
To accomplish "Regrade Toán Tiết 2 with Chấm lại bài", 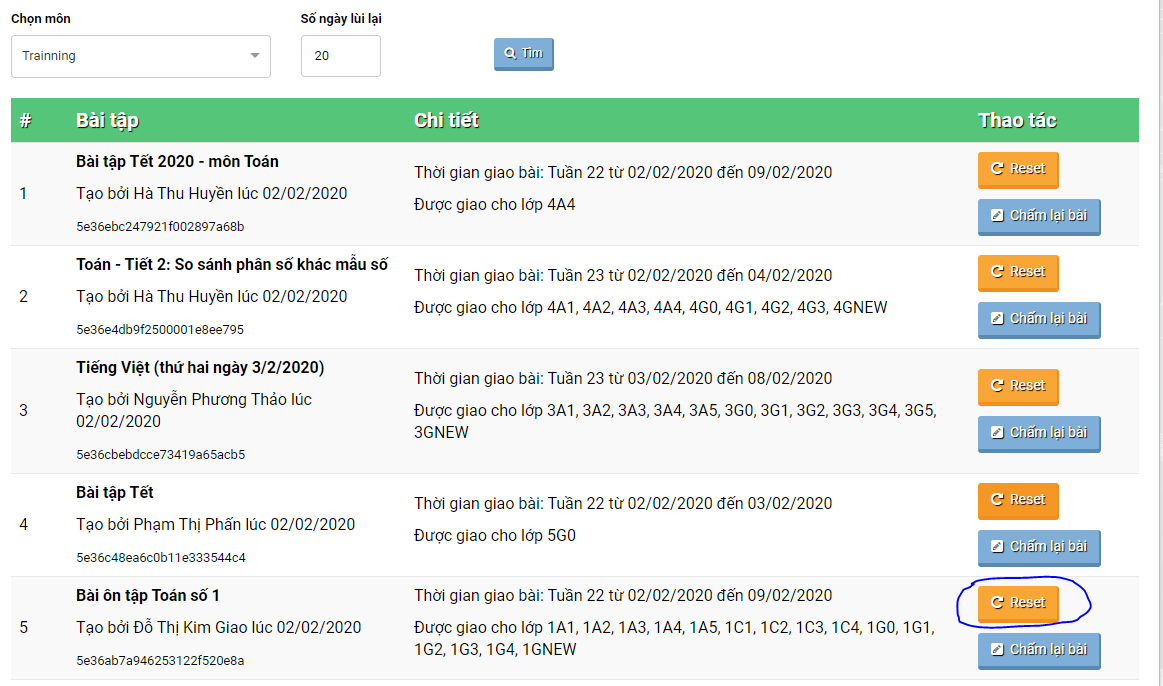I will pos(1038,319).
